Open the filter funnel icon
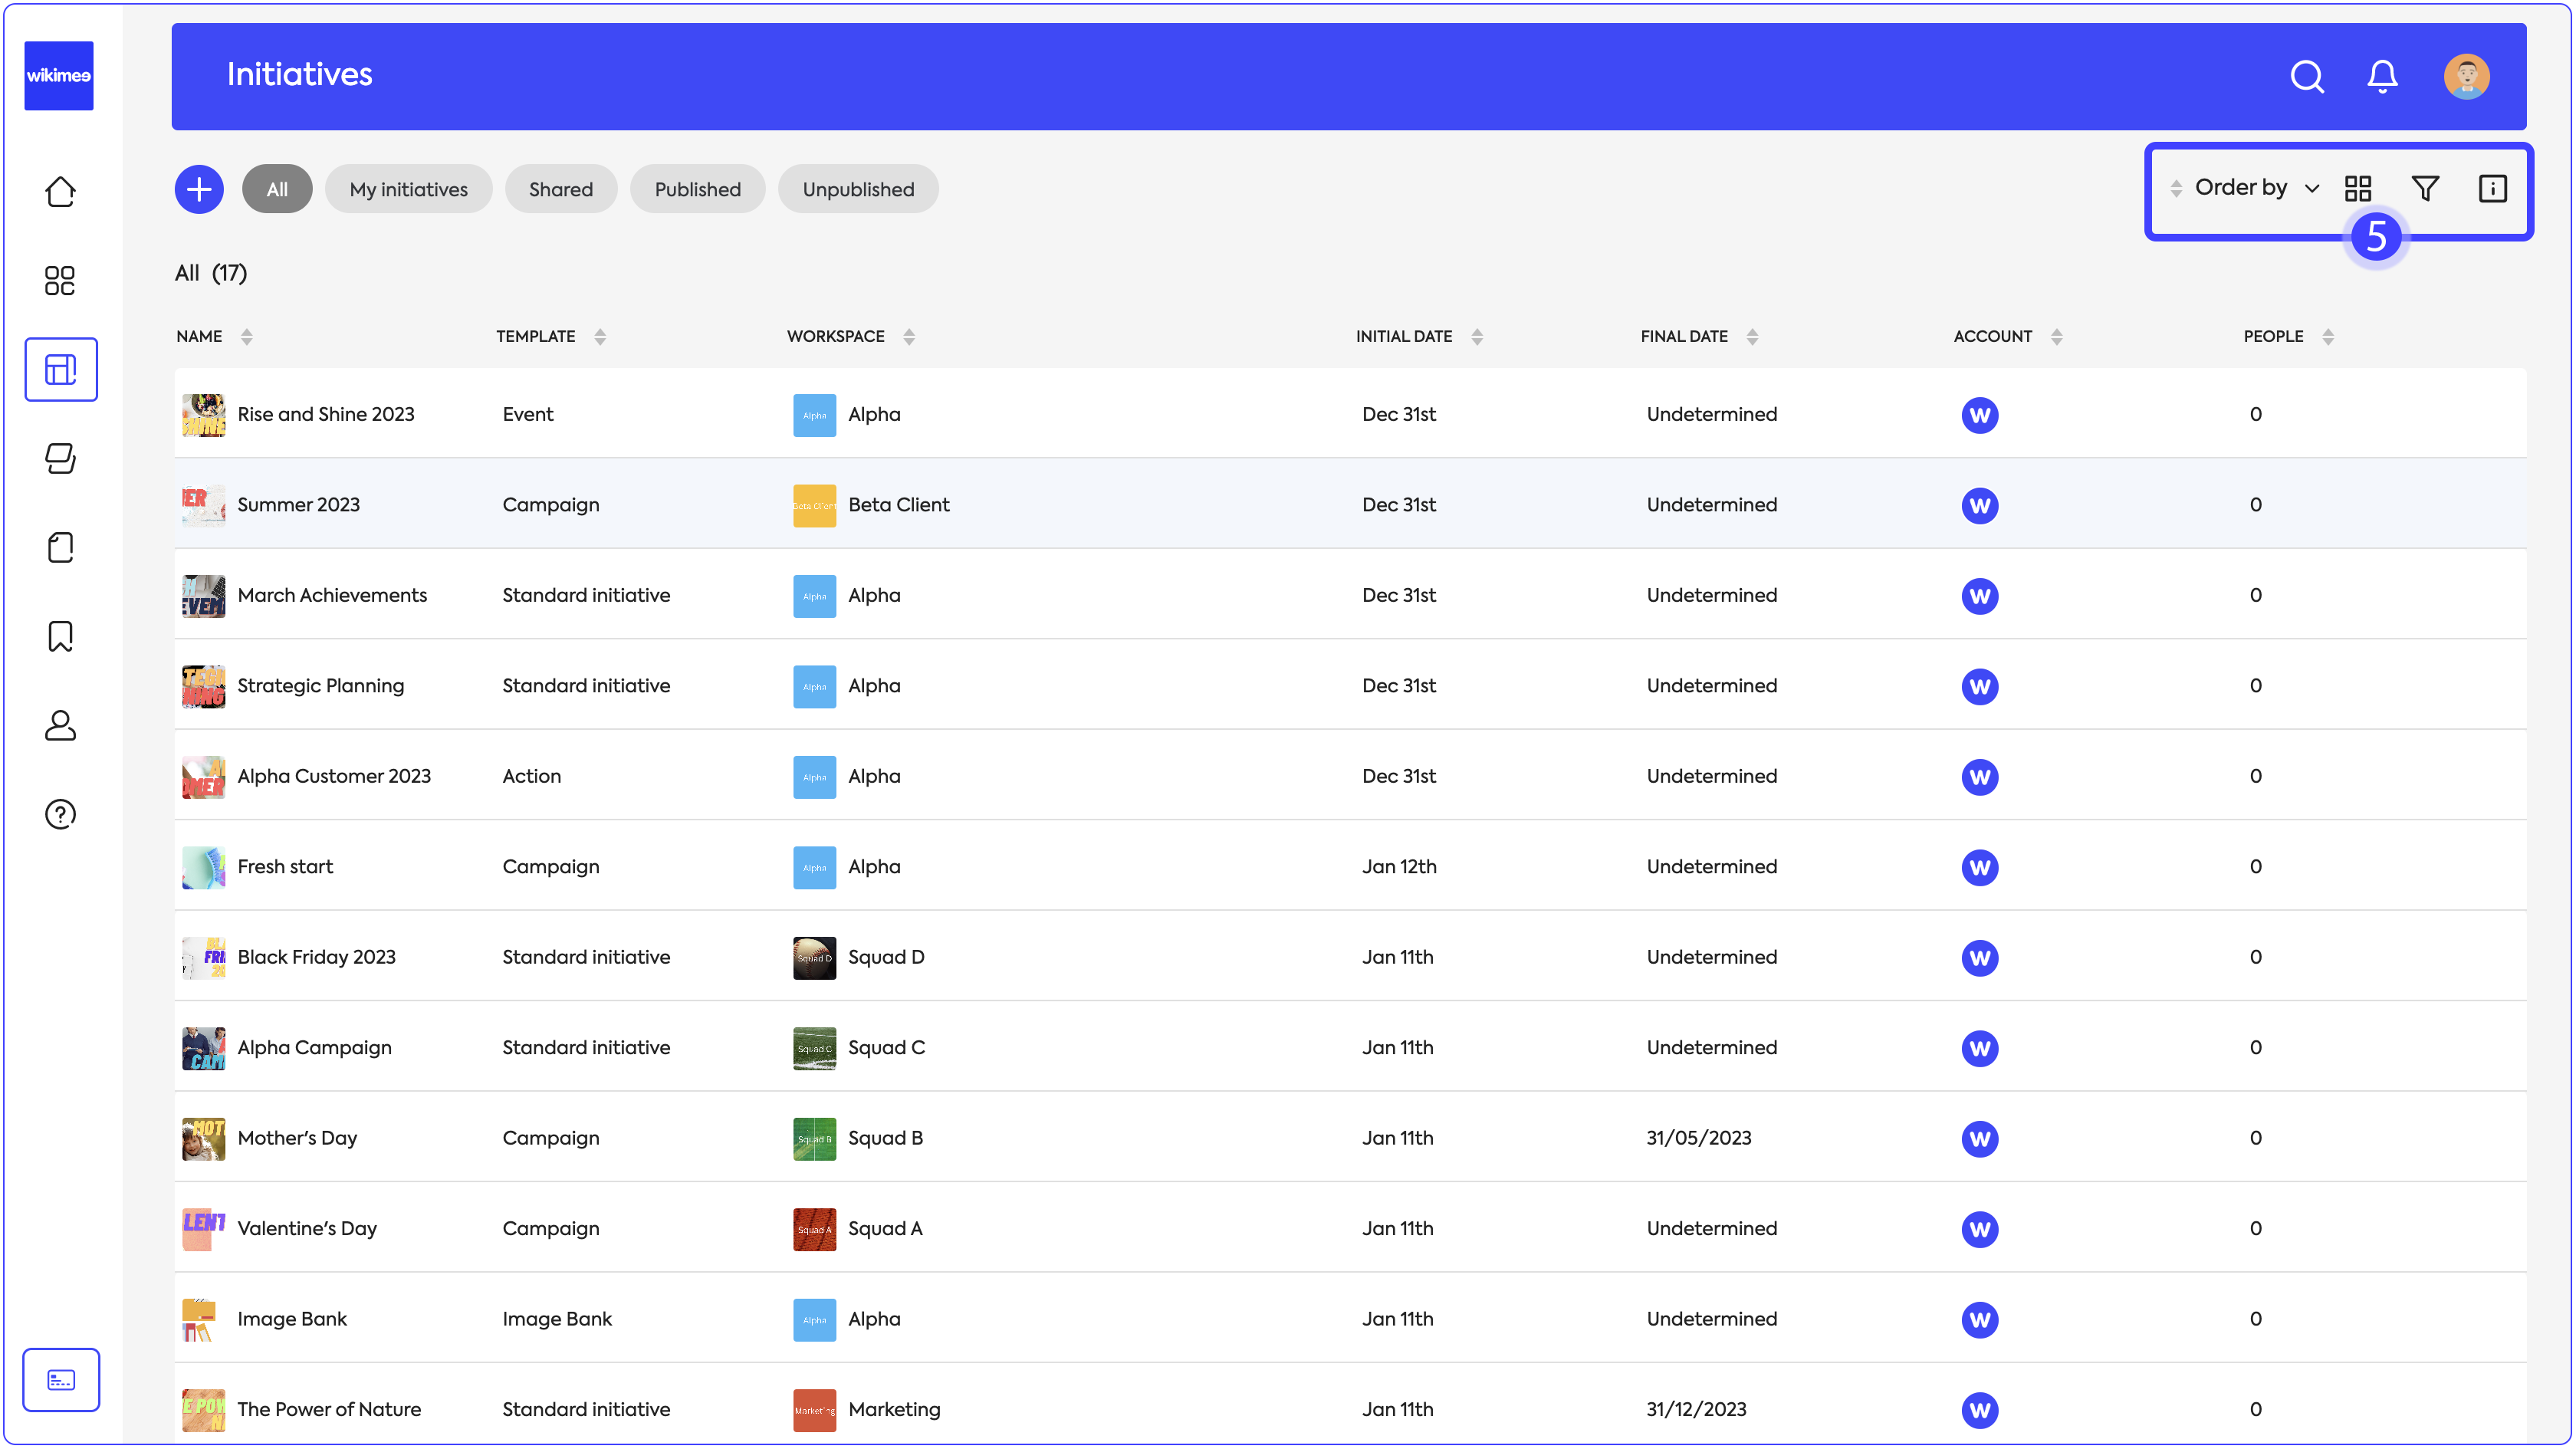The width and height of the screenshot is (2576, 1449). (x=2425, y=188)
